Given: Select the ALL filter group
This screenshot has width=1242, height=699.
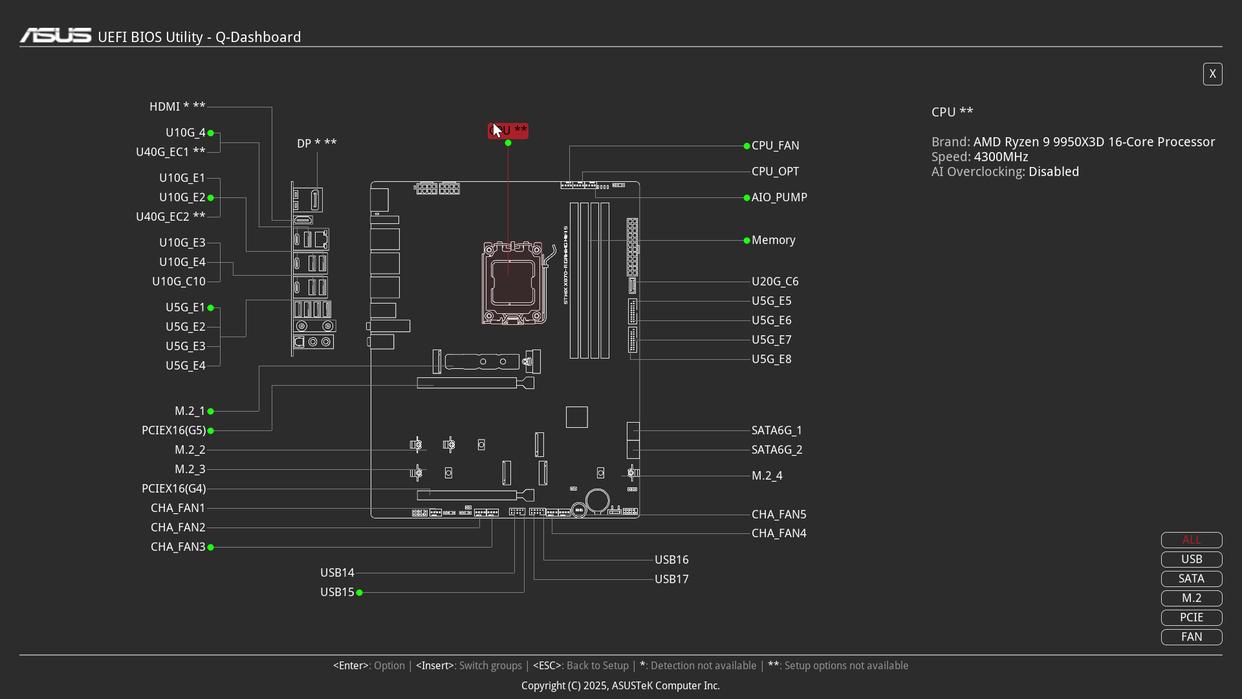Looking at the screenshot, I should 1191,540.
